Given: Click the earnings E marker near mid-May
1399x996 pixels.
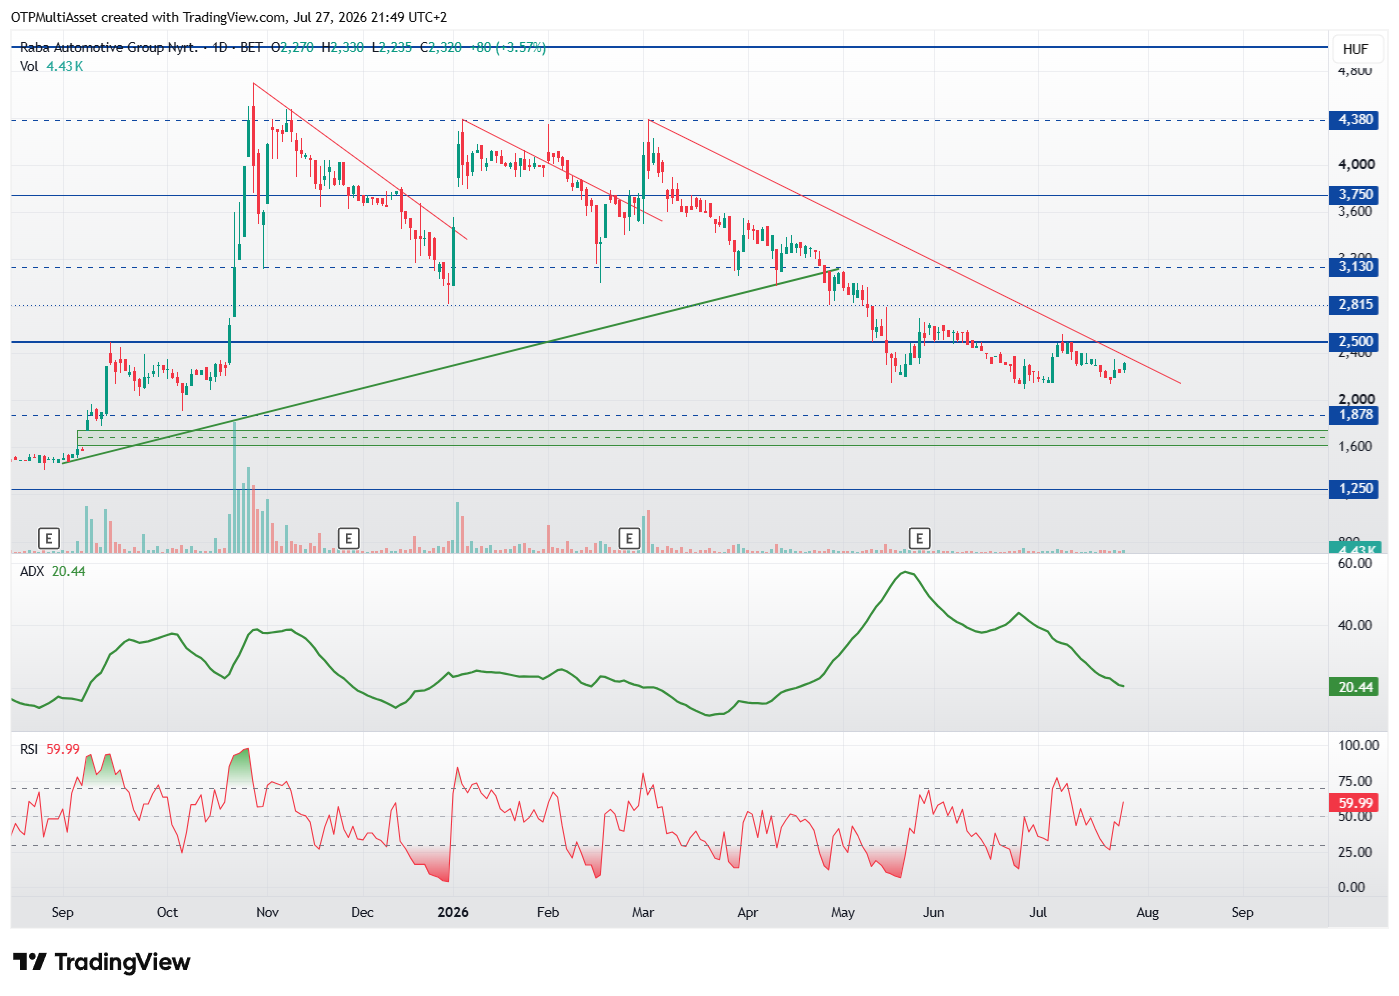Looking at the screenshot, I should coord(919,538).
